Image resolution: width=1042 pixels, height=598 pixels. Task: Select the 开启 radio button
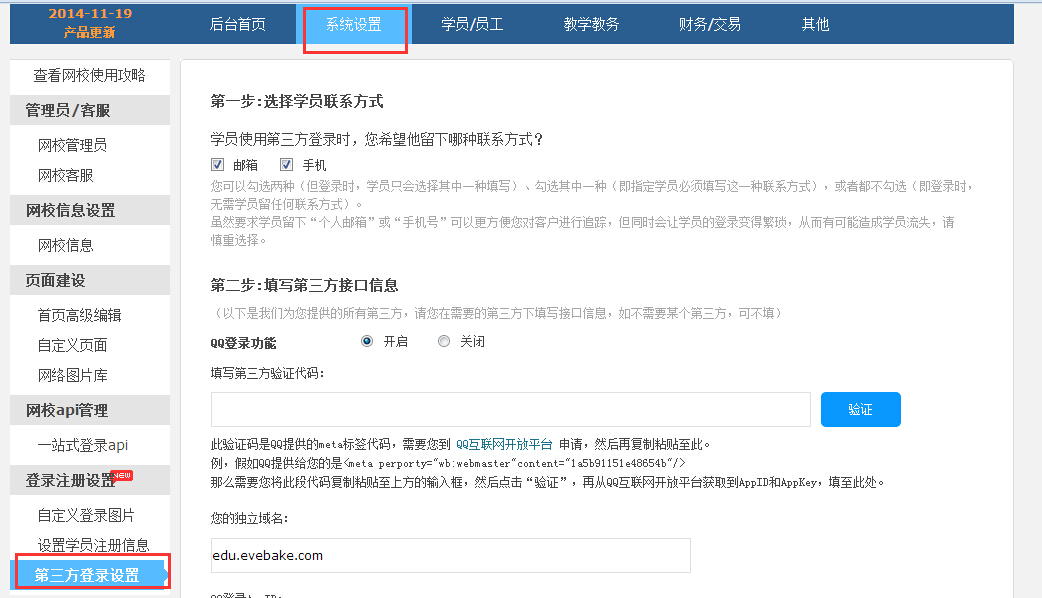pos(367,341)
